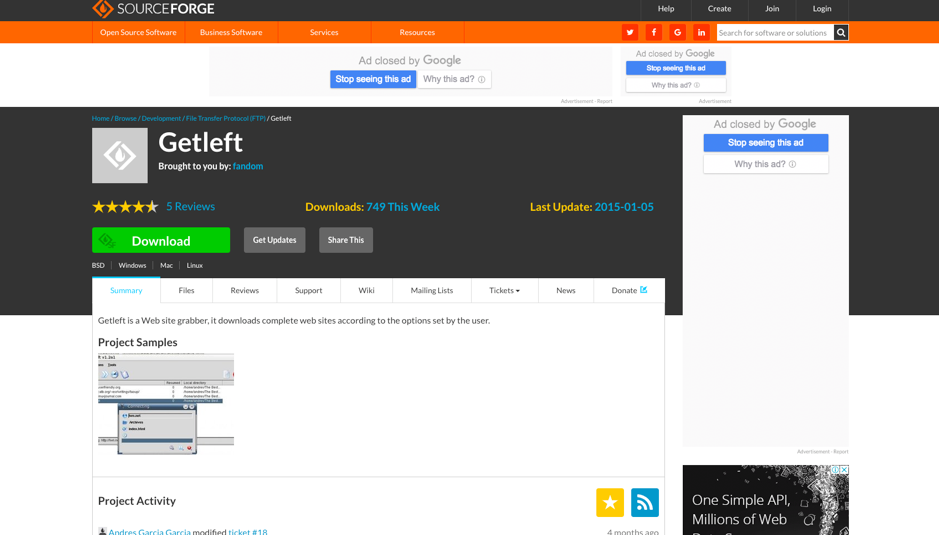Open the Andres Garcia Garcia profile link
The height and width of the screenshot is (535, 939).
(150, 531)
